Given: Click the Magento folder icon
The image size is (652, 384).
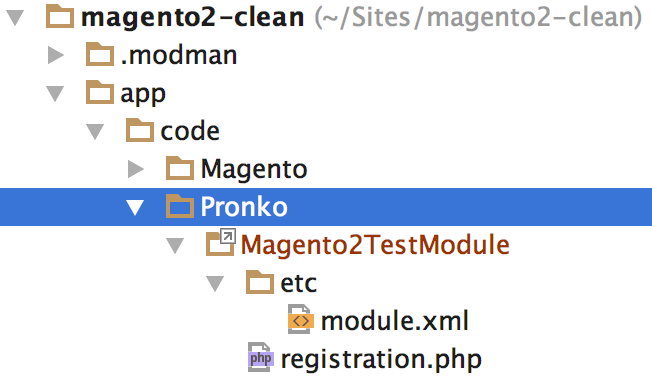Looking at the screenshot, I should (180, 168).
